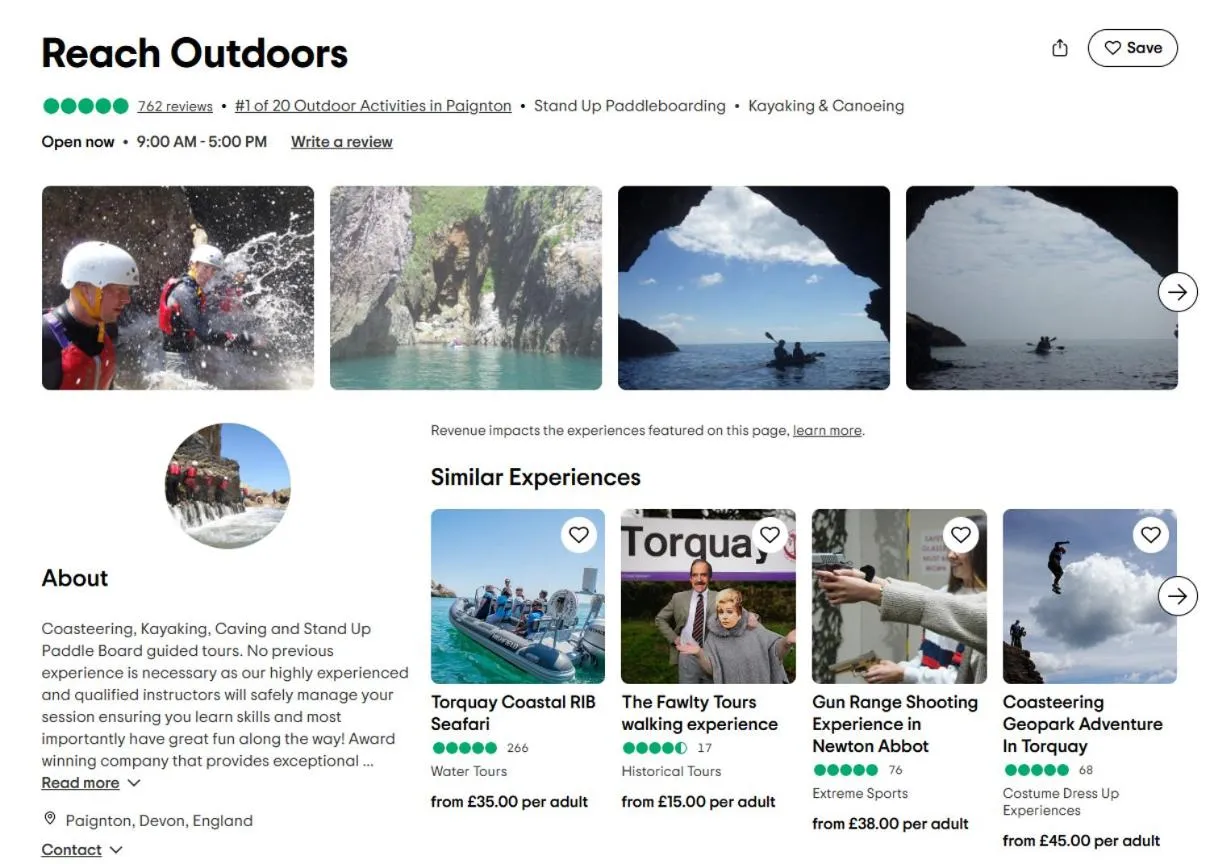Heart the Gun Range Shooting Experience card
Image resolution: width=1210 pixels, height=864 pixels.
(x=961, y=535)
